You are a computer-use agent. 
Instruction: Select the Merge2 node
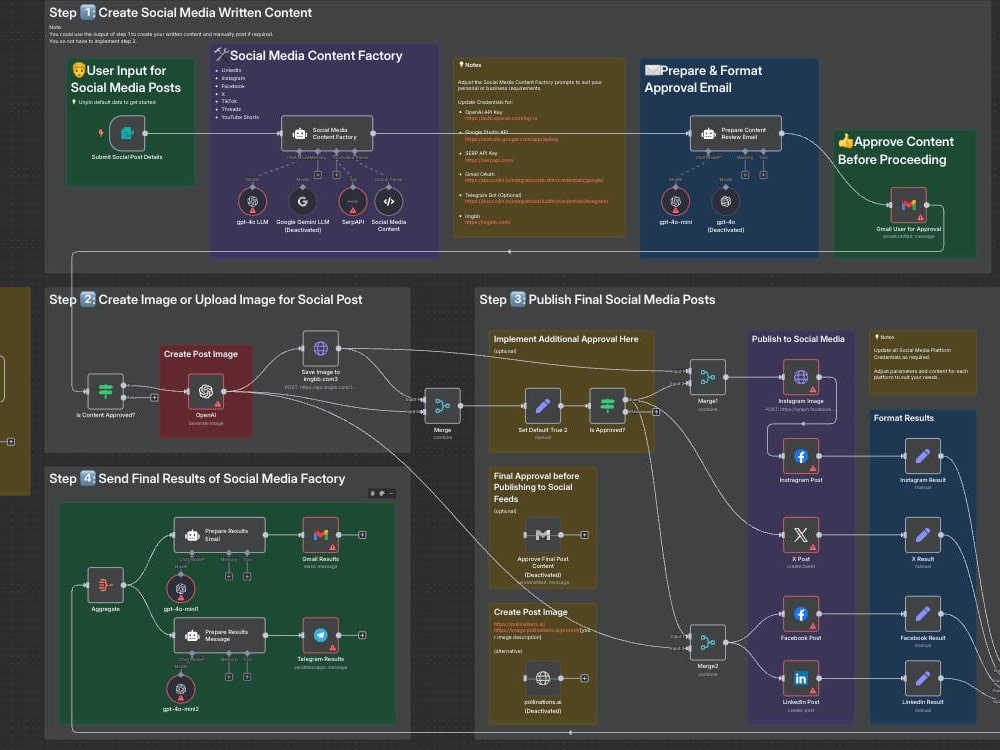click(708, 642)
